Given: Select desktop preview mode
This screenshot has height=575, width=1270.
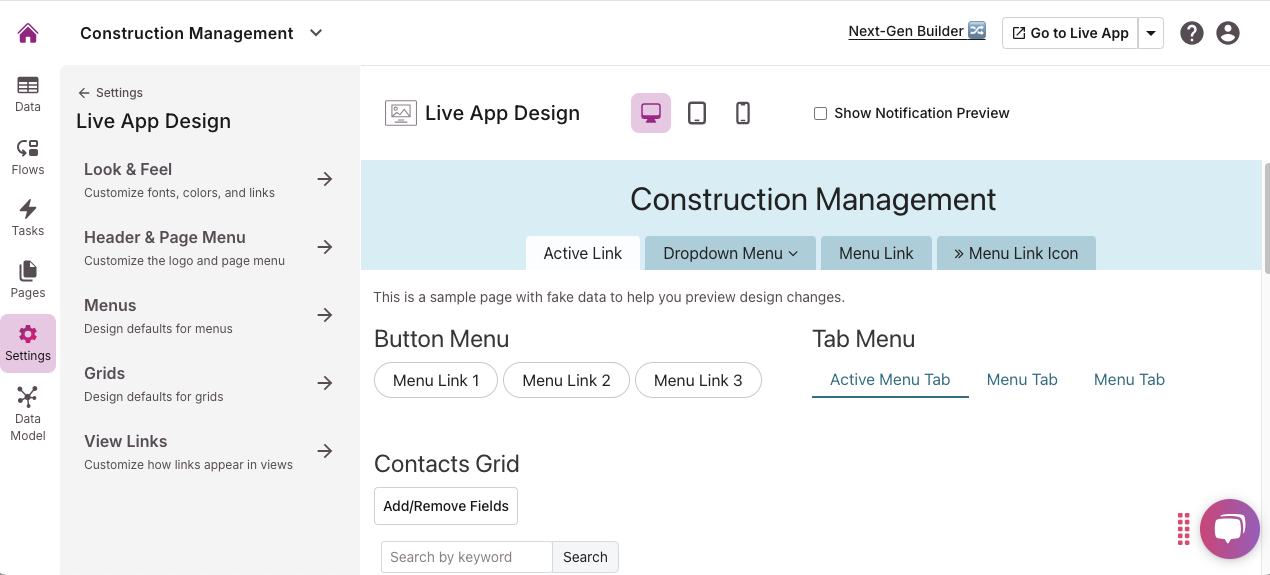Looking at the screenshot, I should [x=651, y=113].
